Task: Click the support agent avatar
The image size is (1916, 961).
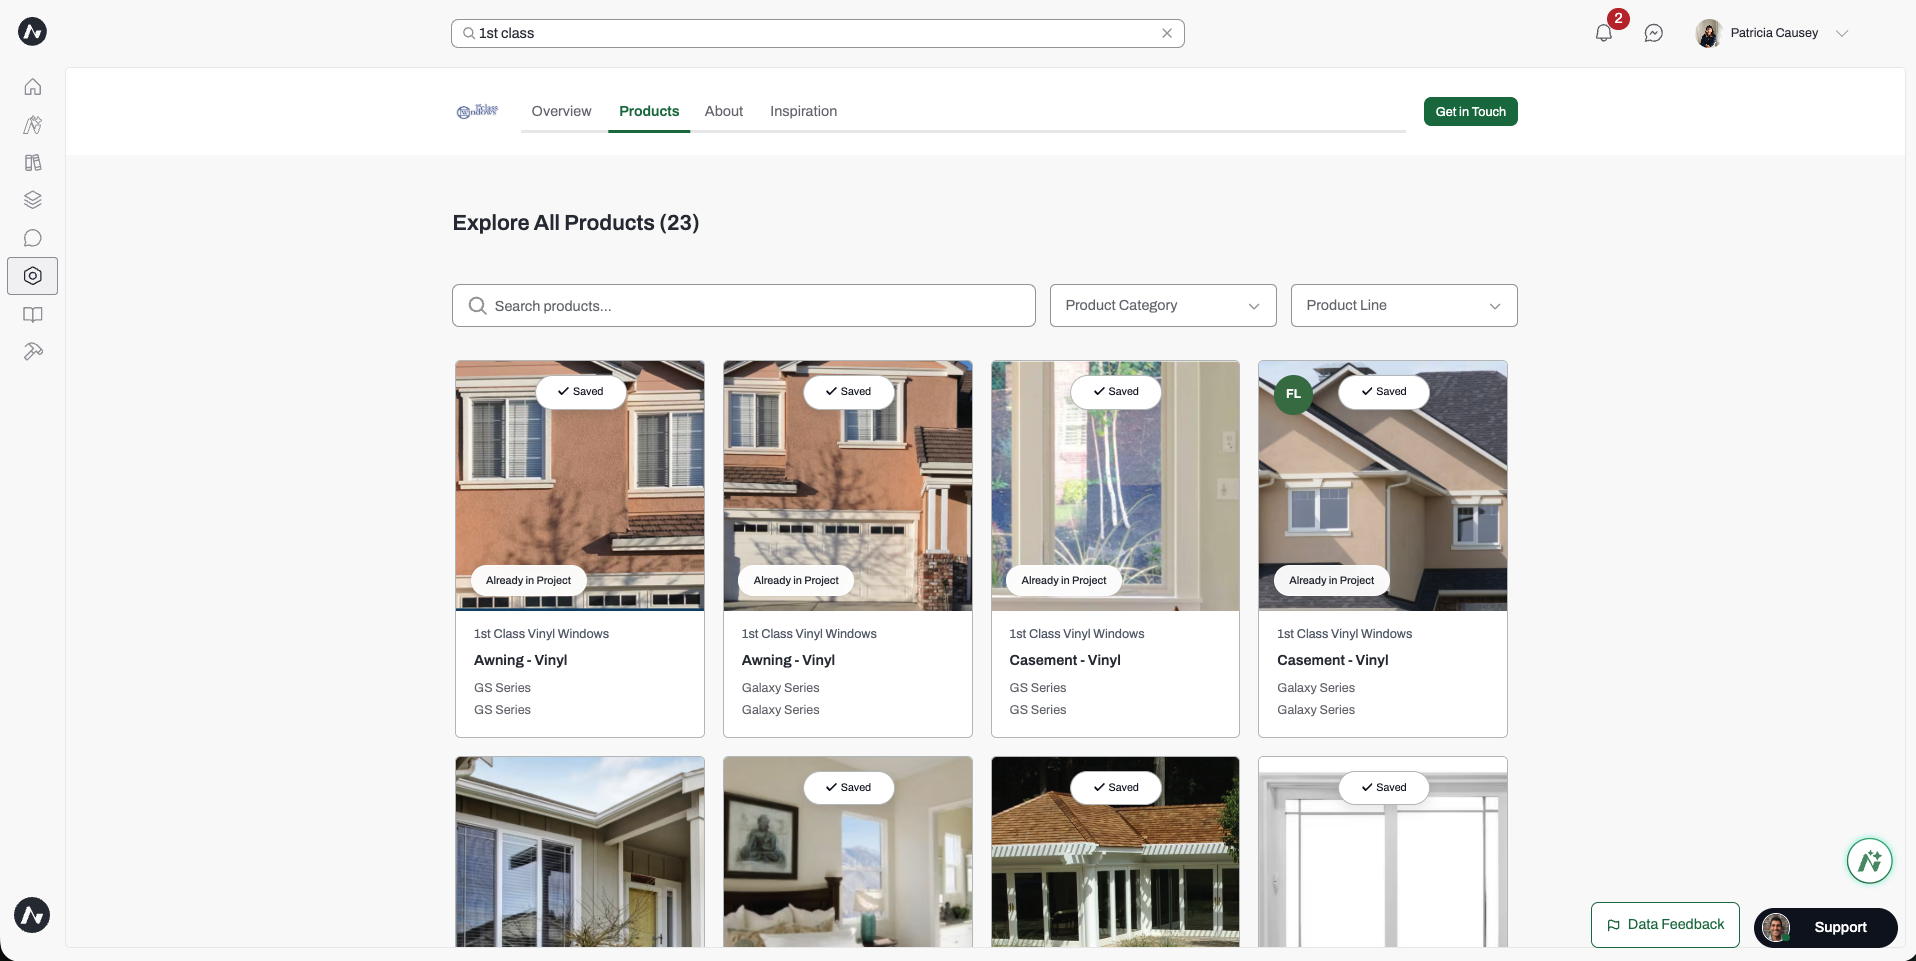Action: [x=1776, y=927]
